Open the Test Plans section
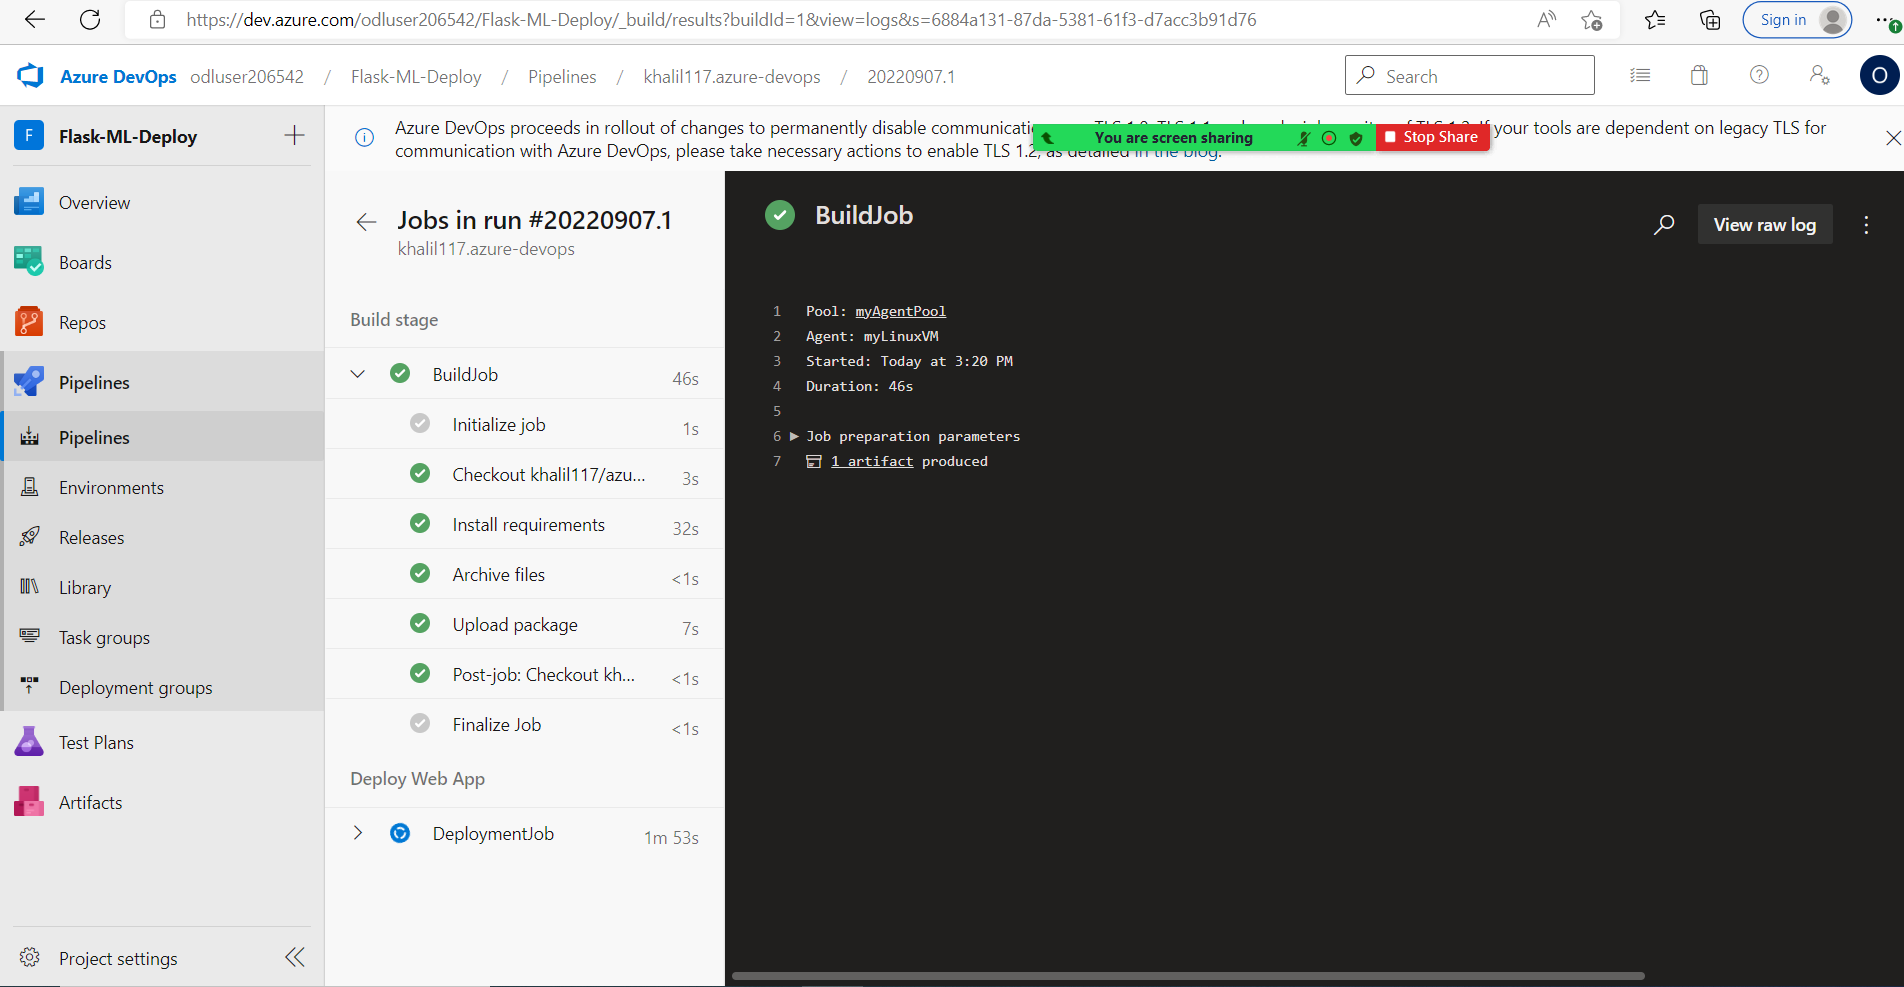Viewport: 1904px width, 987px height. [x=95, y=742]
